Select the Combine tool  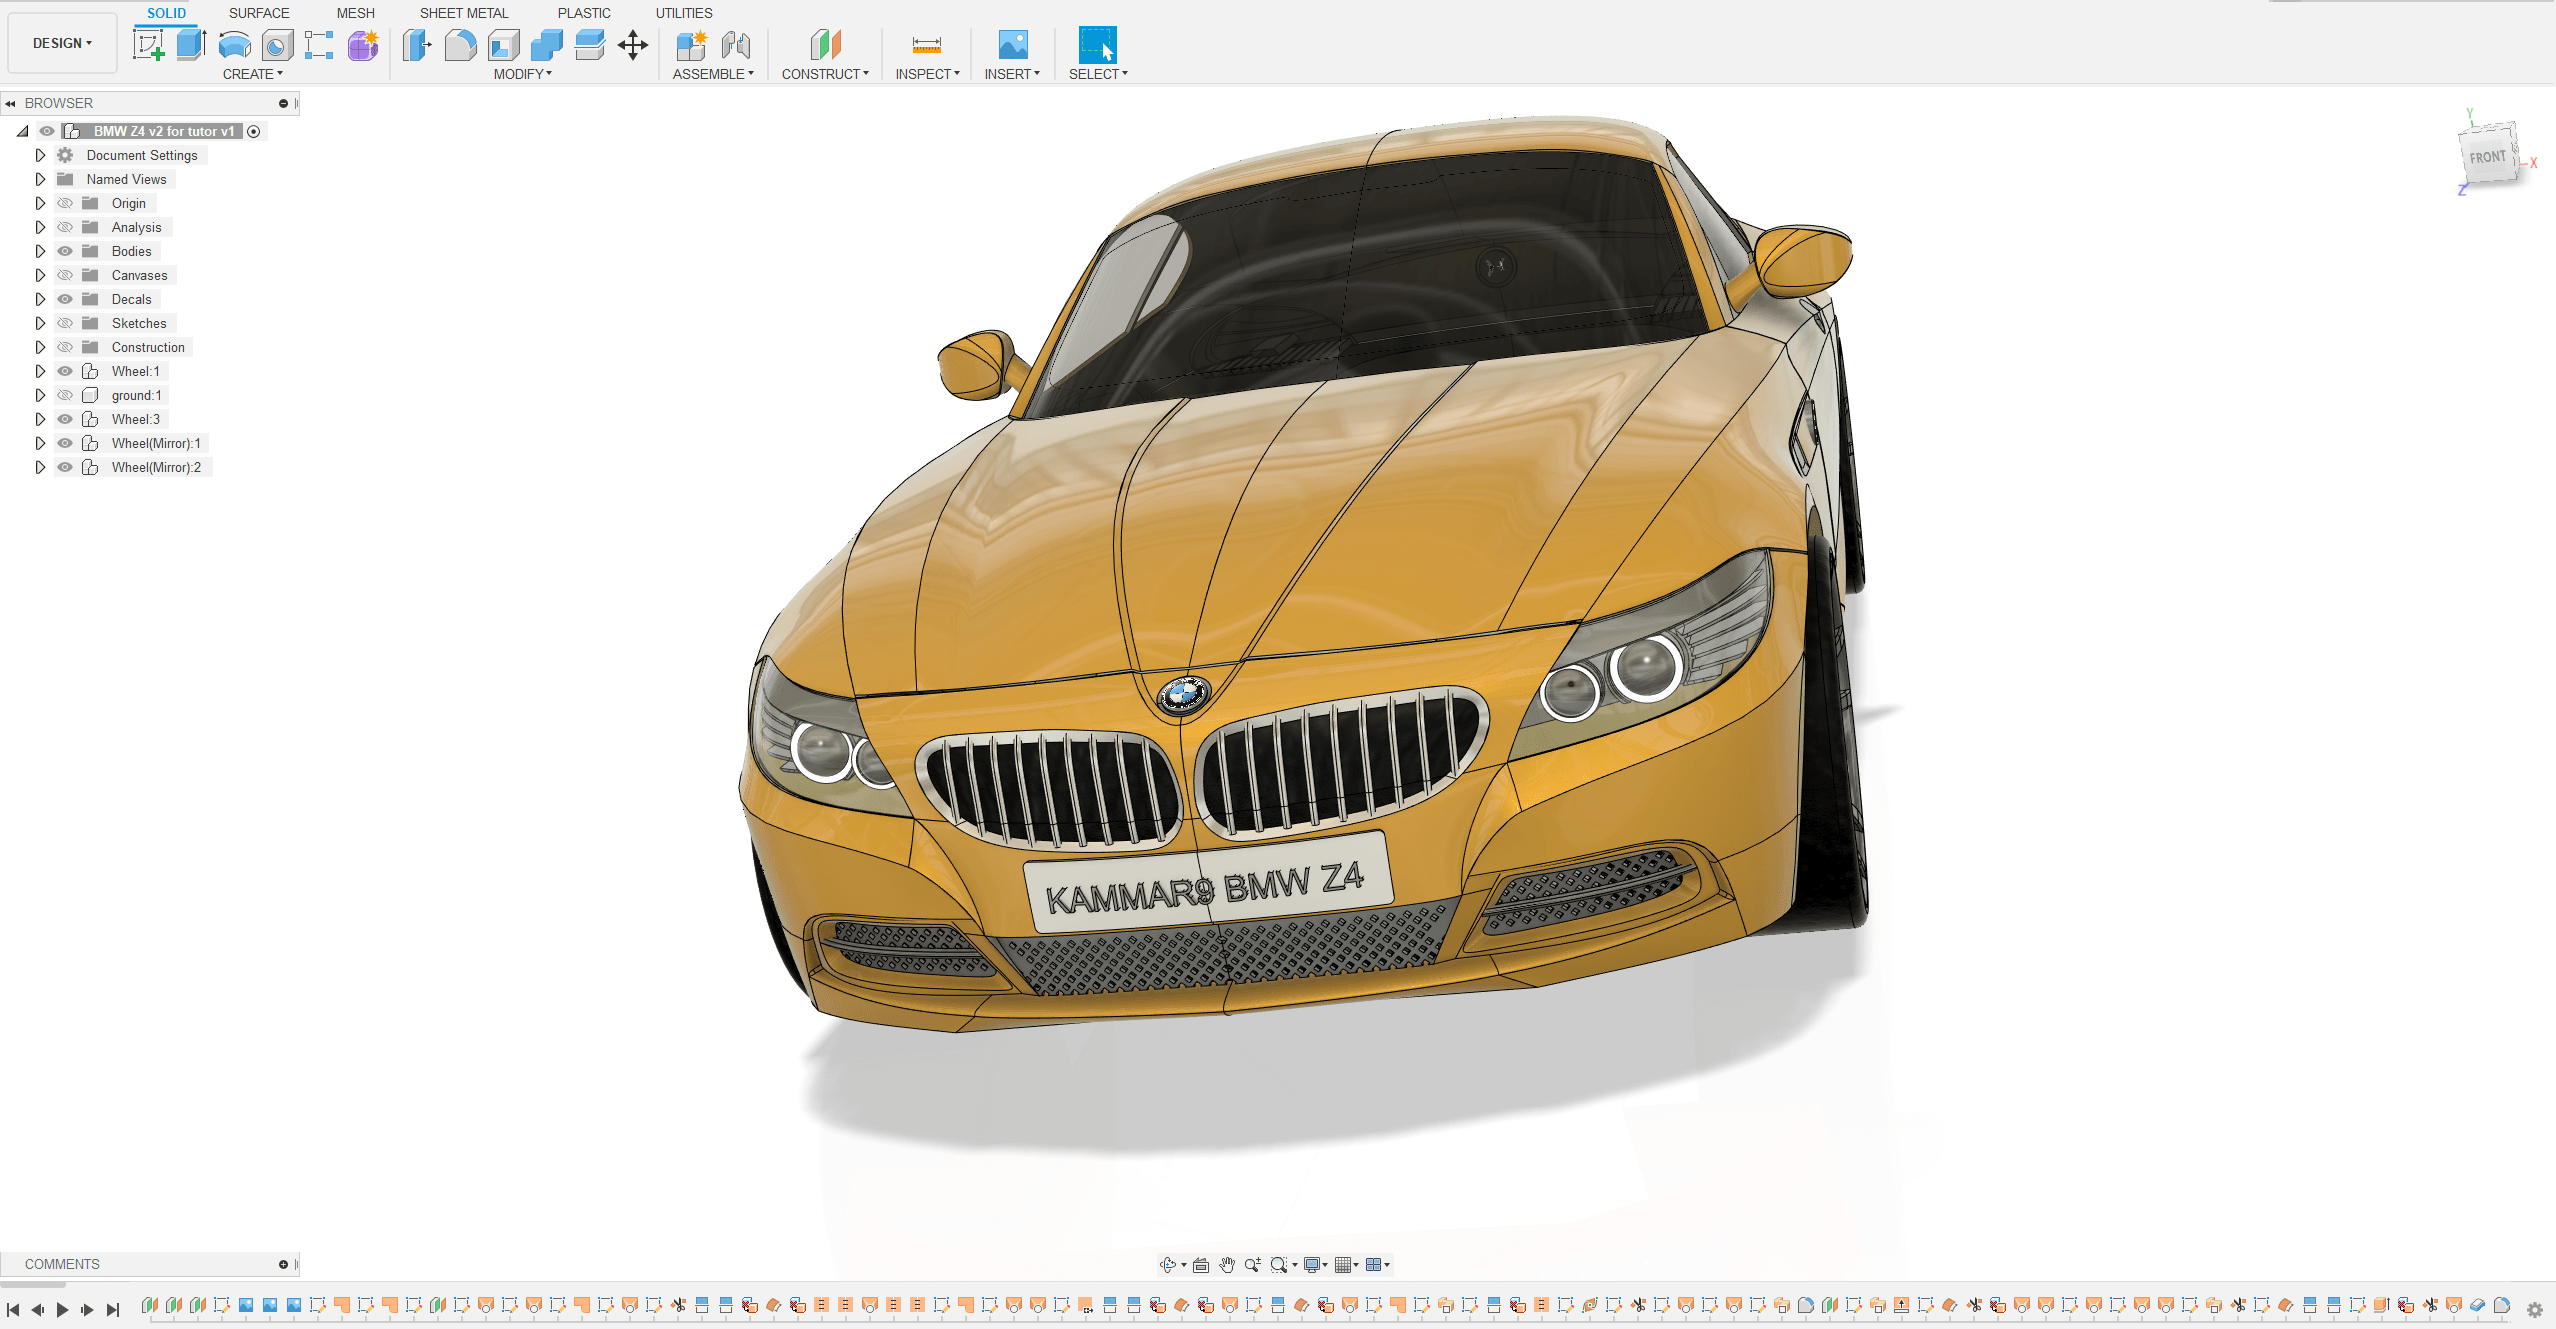tap(546, 45)
